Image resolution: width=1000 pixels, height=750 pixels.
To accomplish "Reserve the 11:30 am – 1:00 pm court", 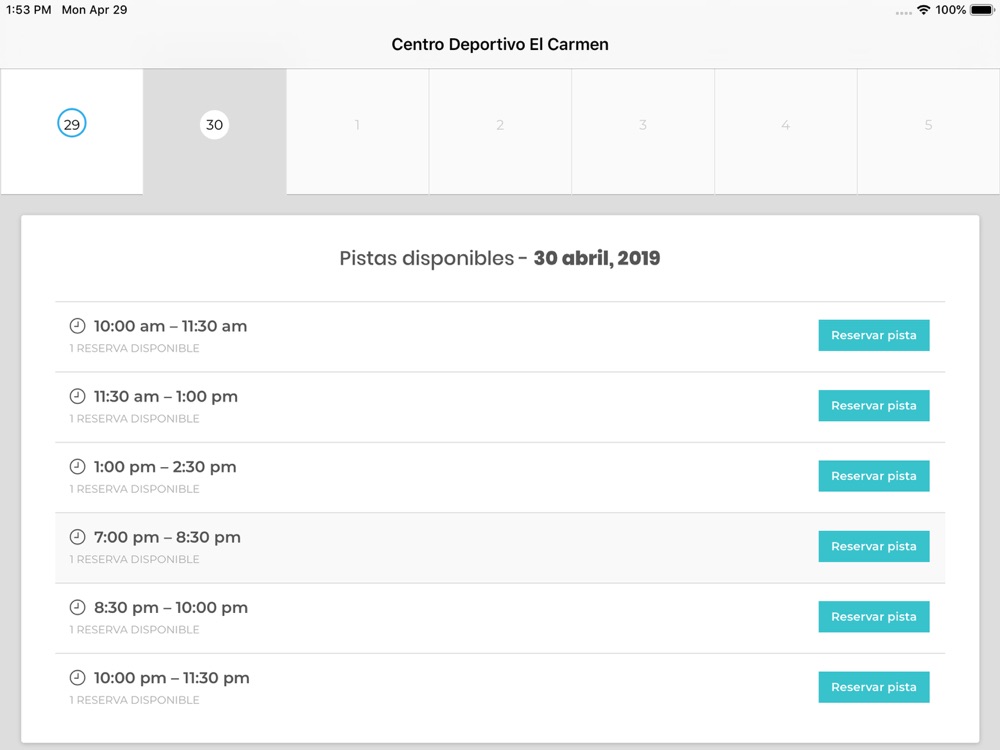I will [x=874, y=406].
